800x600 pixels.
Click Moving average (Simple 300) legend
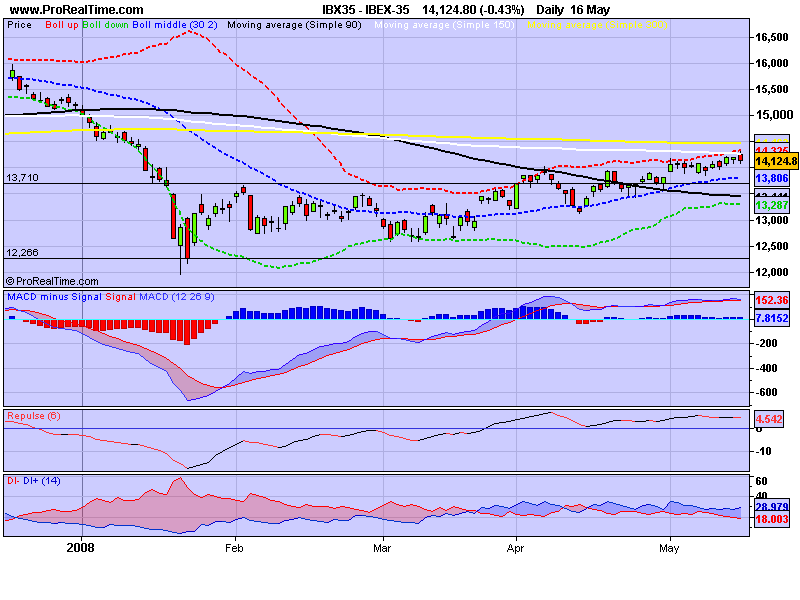(x=597, y=25)
